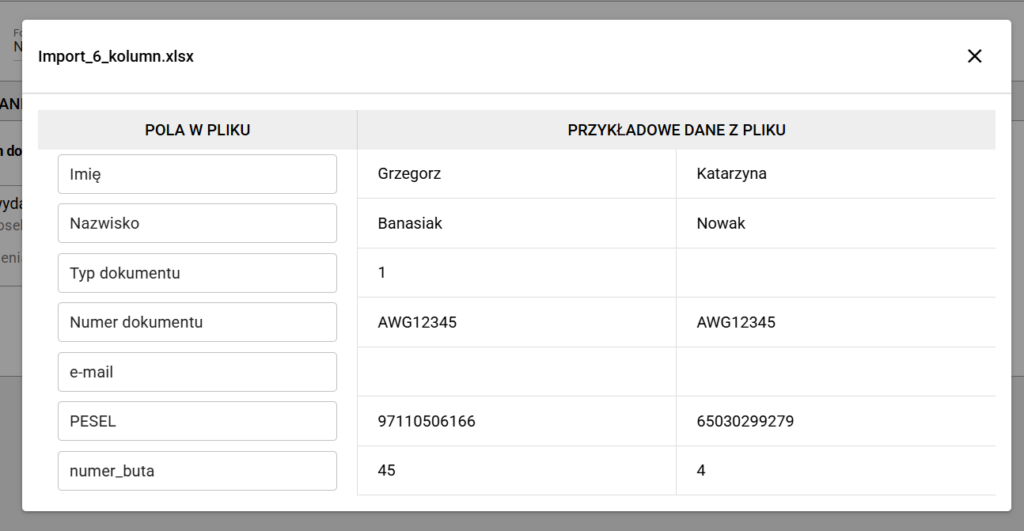The height and width of the screenshot is (531, 1024).
Task: Click the numer_buta field
Action: click(x=197, y=471)
